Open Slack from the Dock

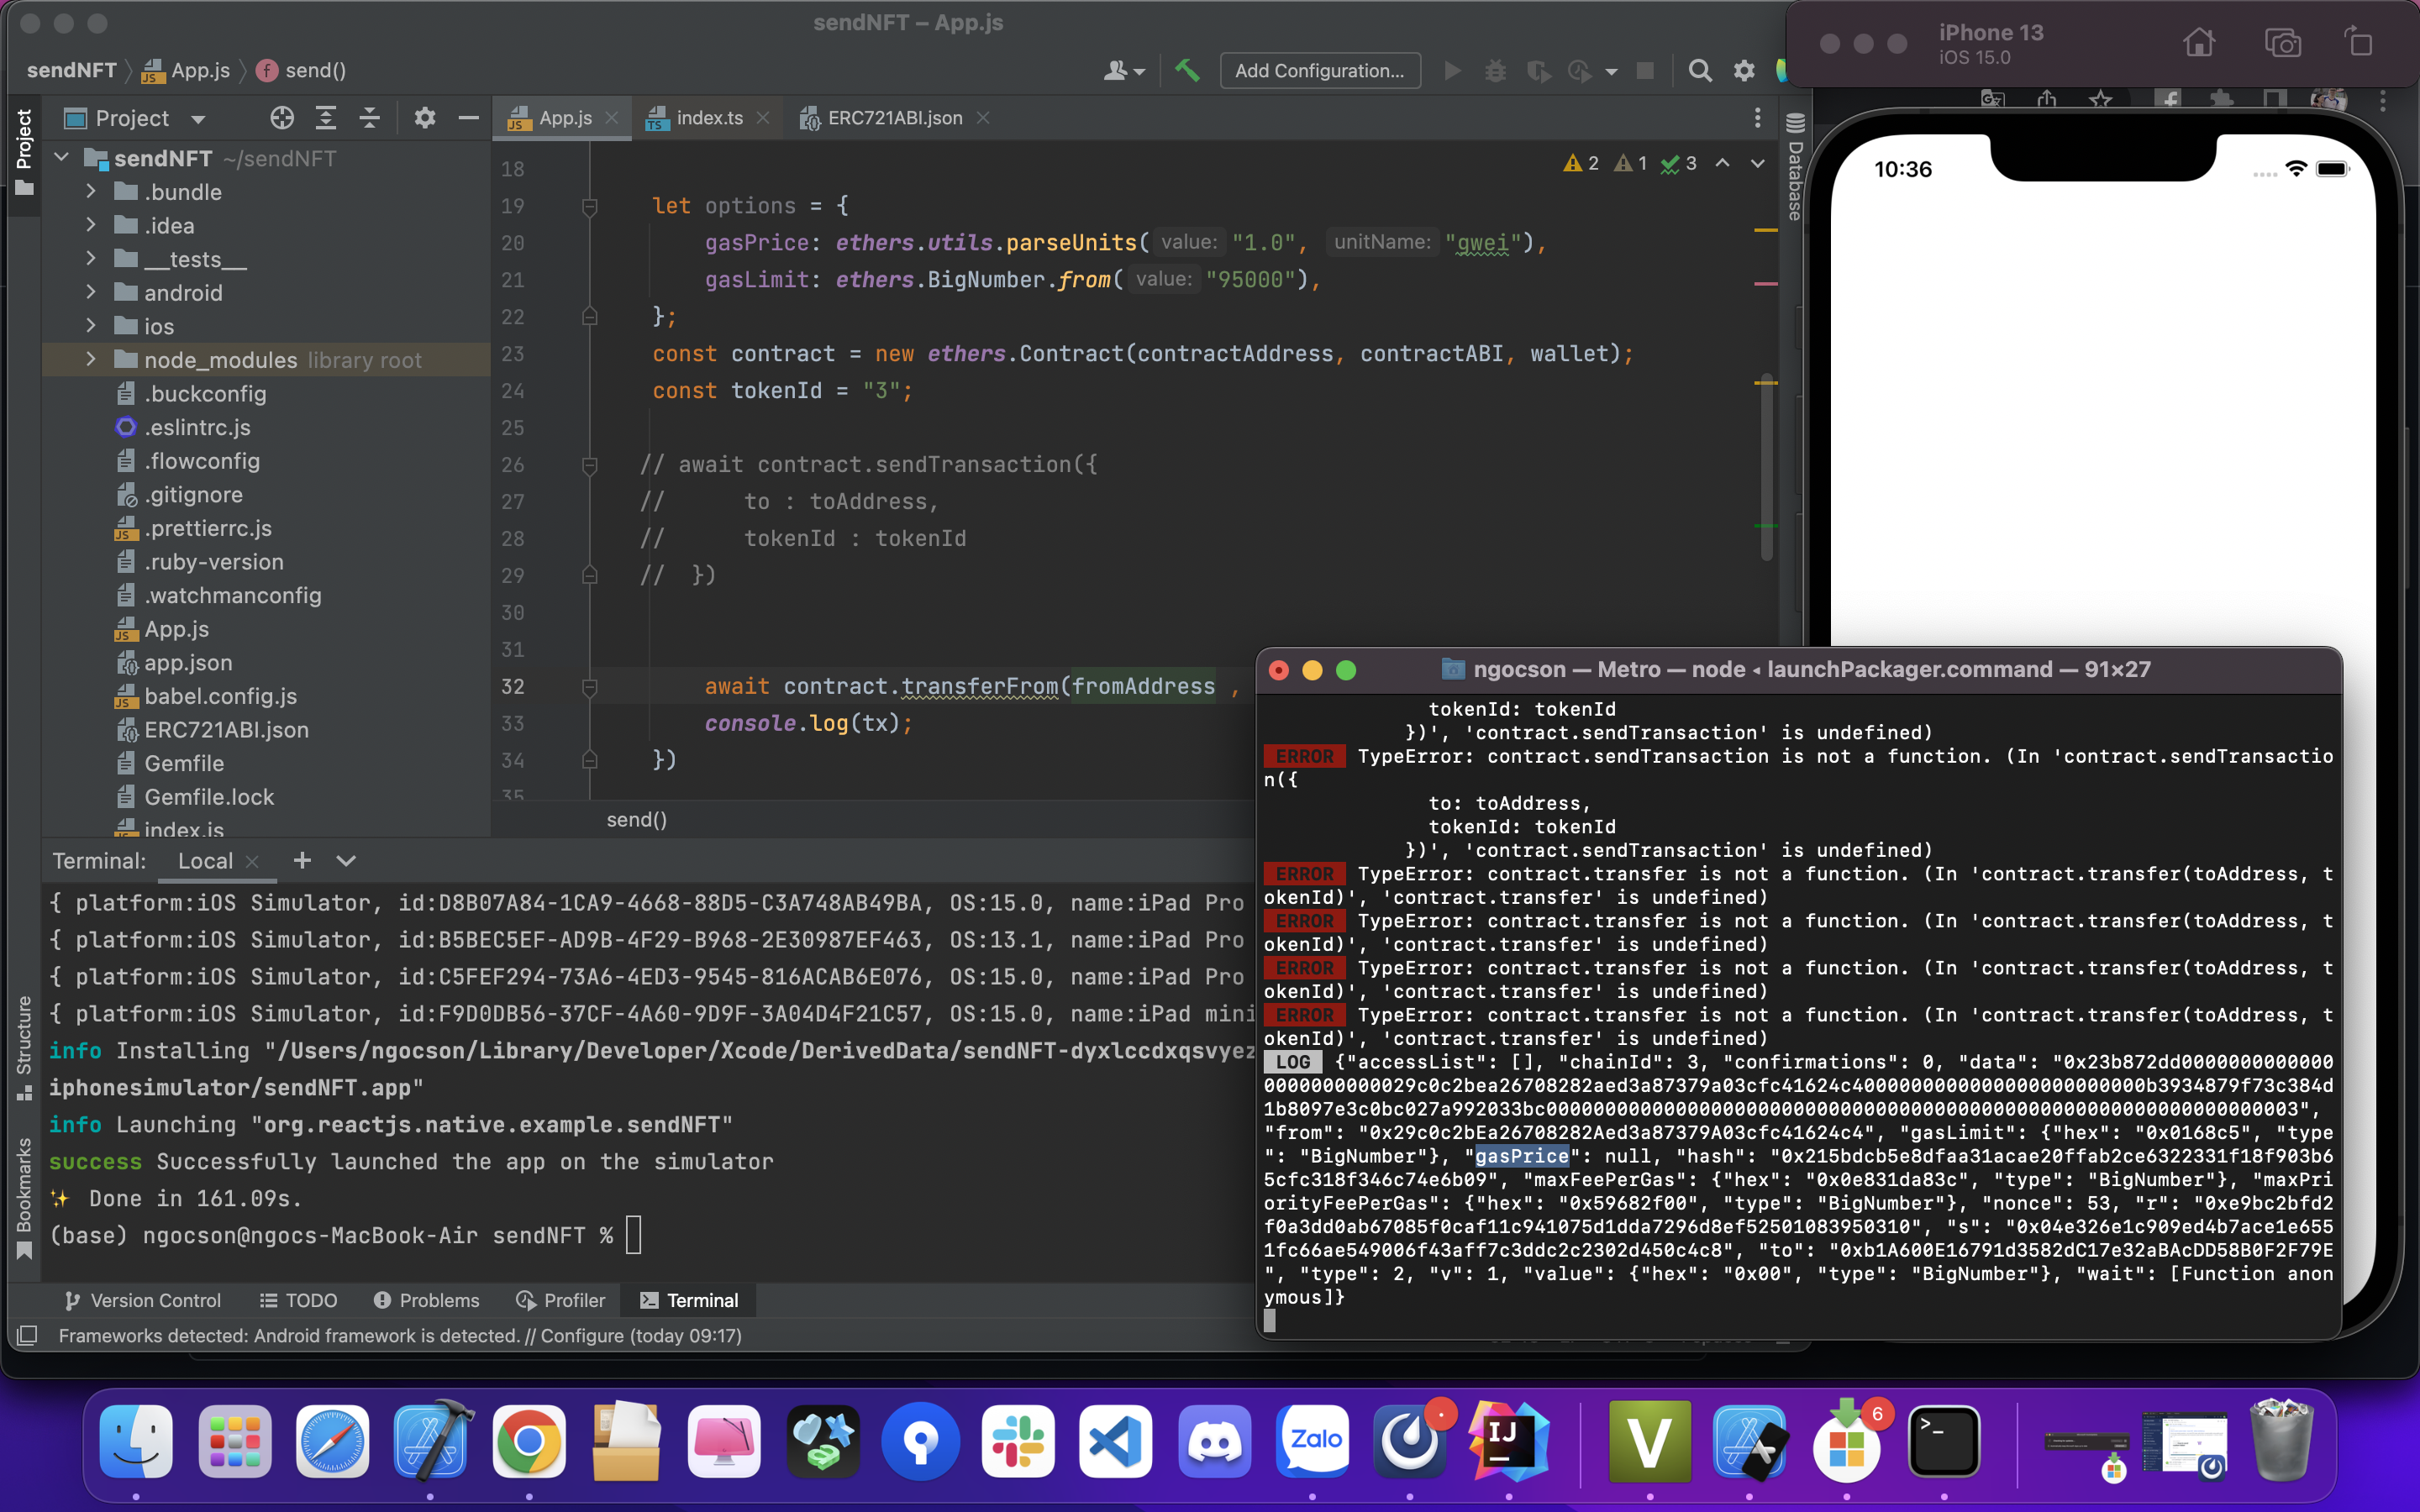1018,1441
